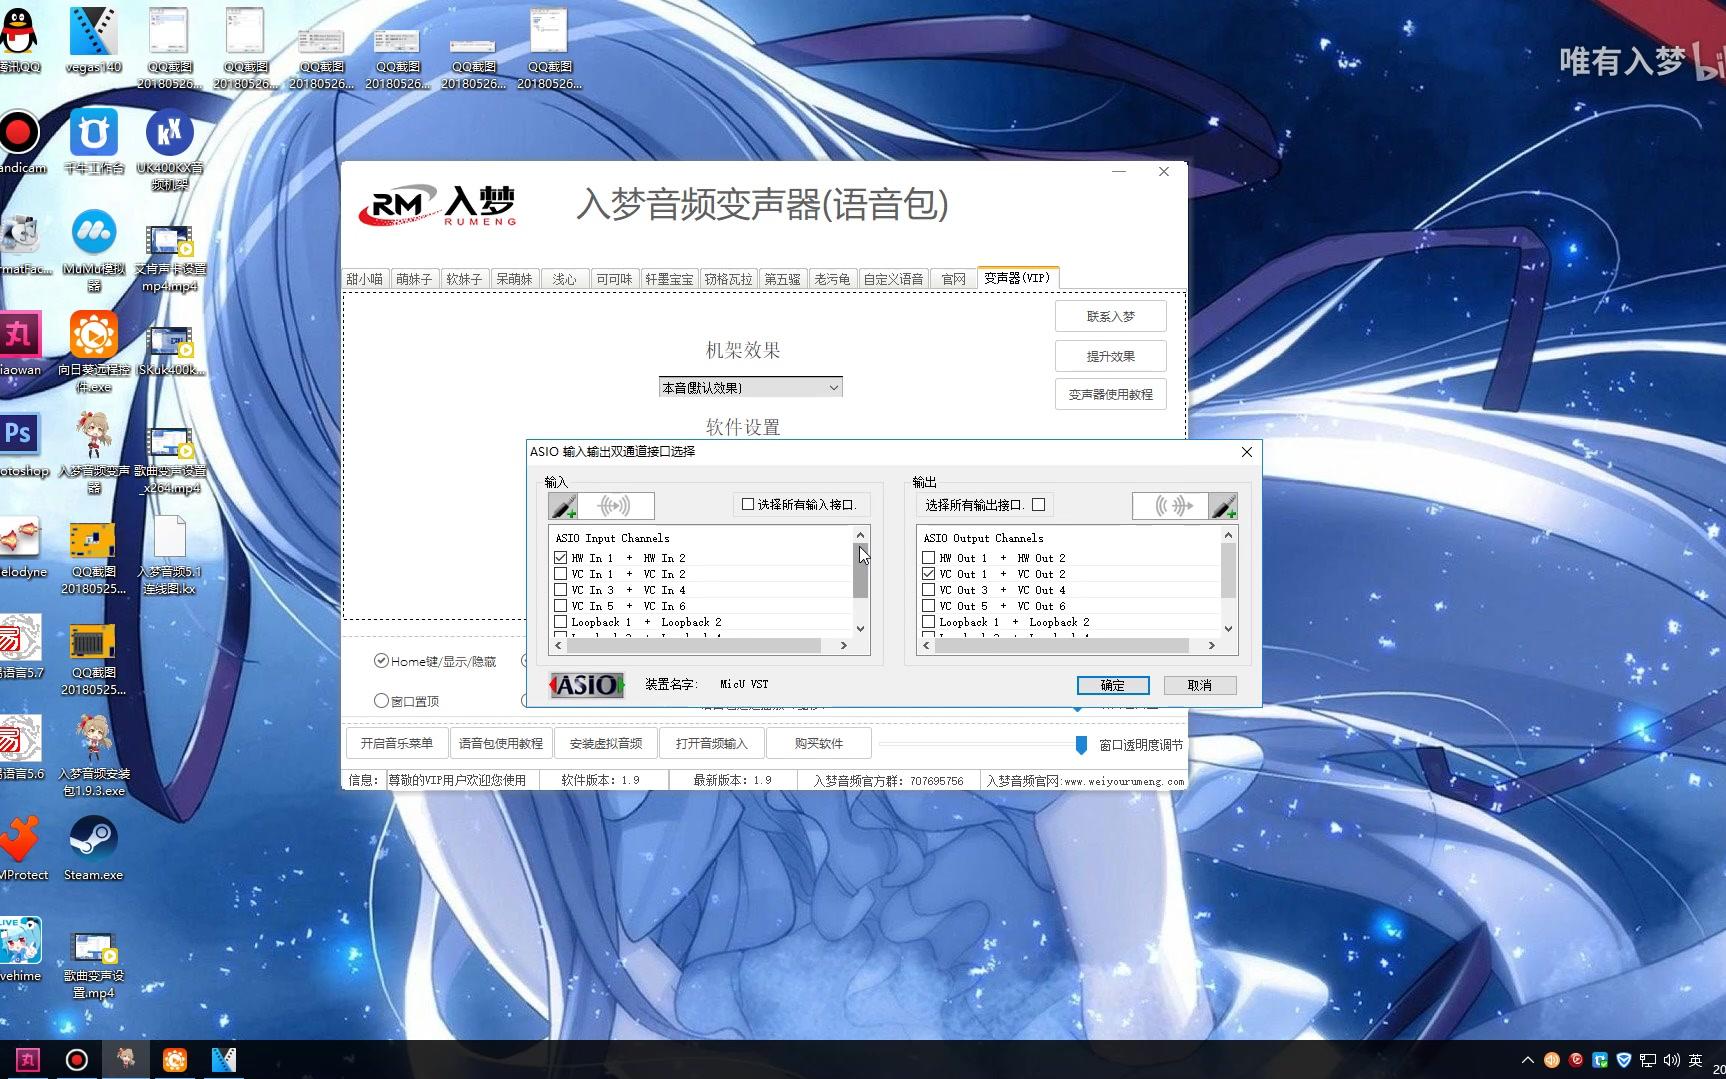Click the 联系入梦 button
Screen dimensions: 1726x1079
1111,316
